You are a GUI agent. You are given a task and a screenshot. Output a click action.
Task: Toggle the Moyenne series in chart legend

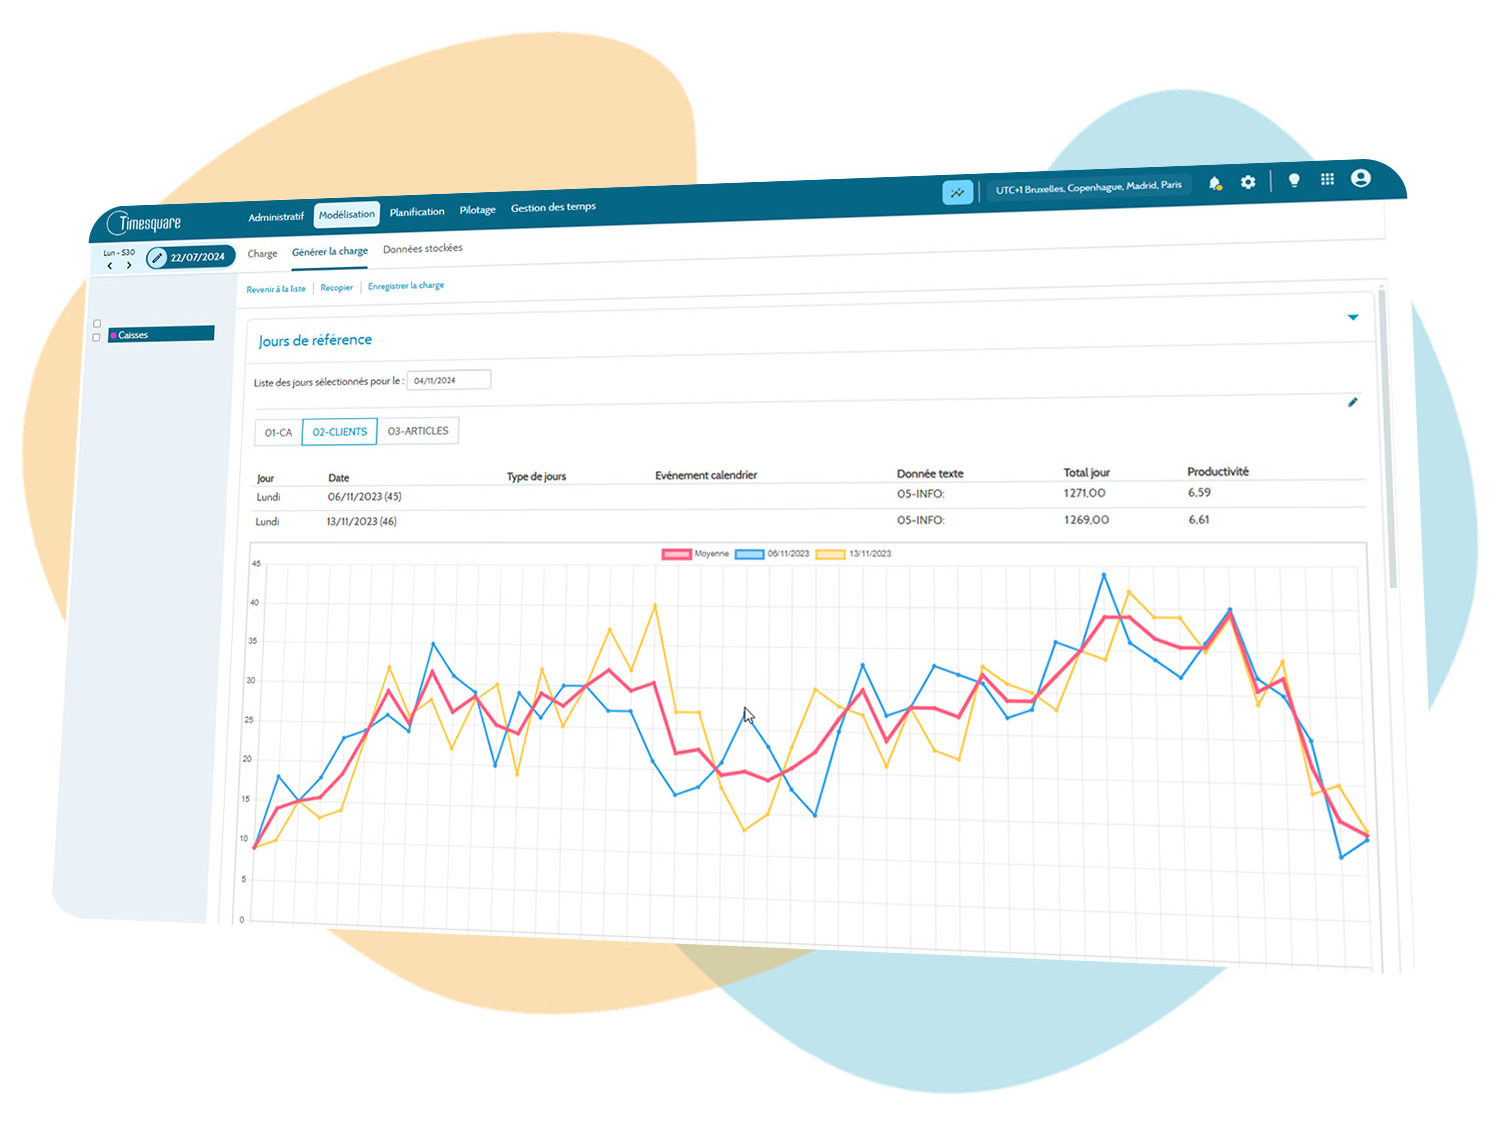coord(676,554)
